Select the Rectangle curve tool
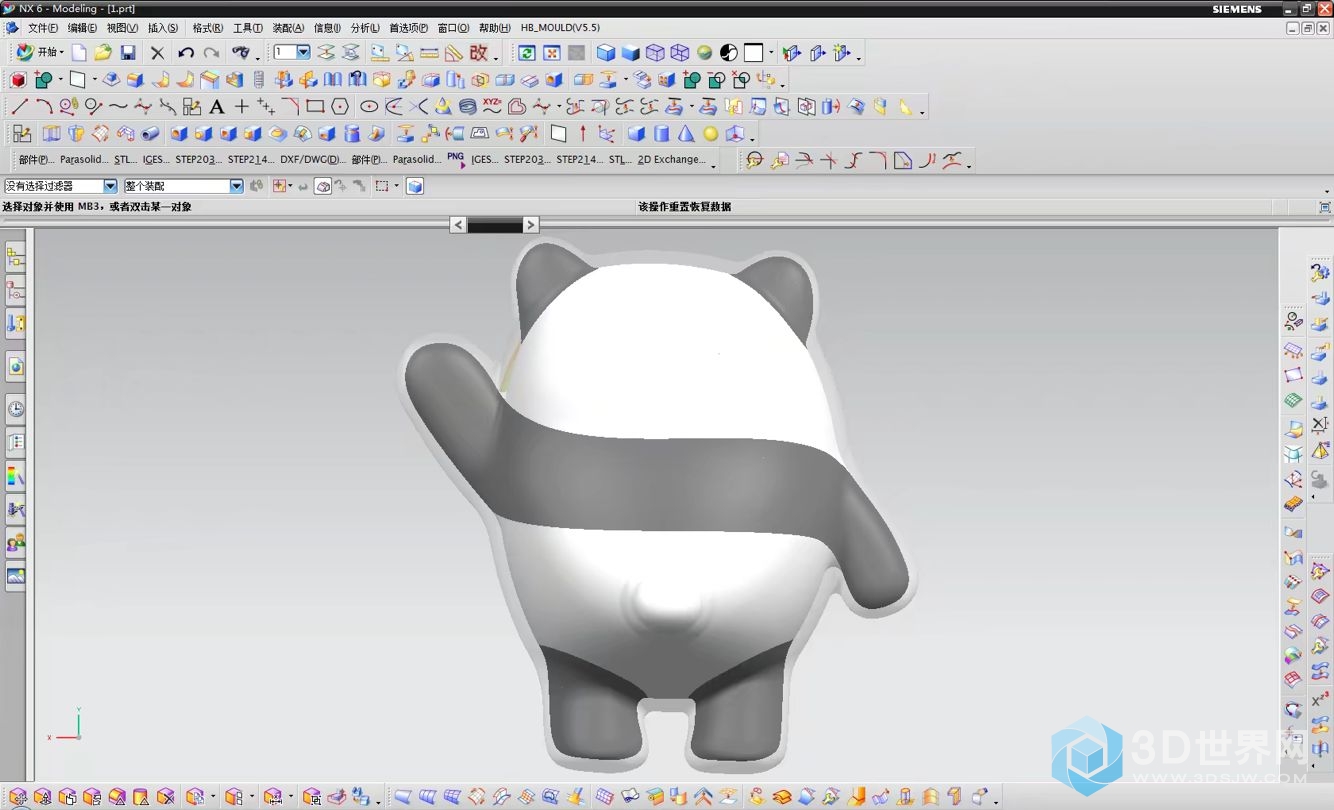The height and width of the screenshot is (810, 1334). (x=315, y=106)
